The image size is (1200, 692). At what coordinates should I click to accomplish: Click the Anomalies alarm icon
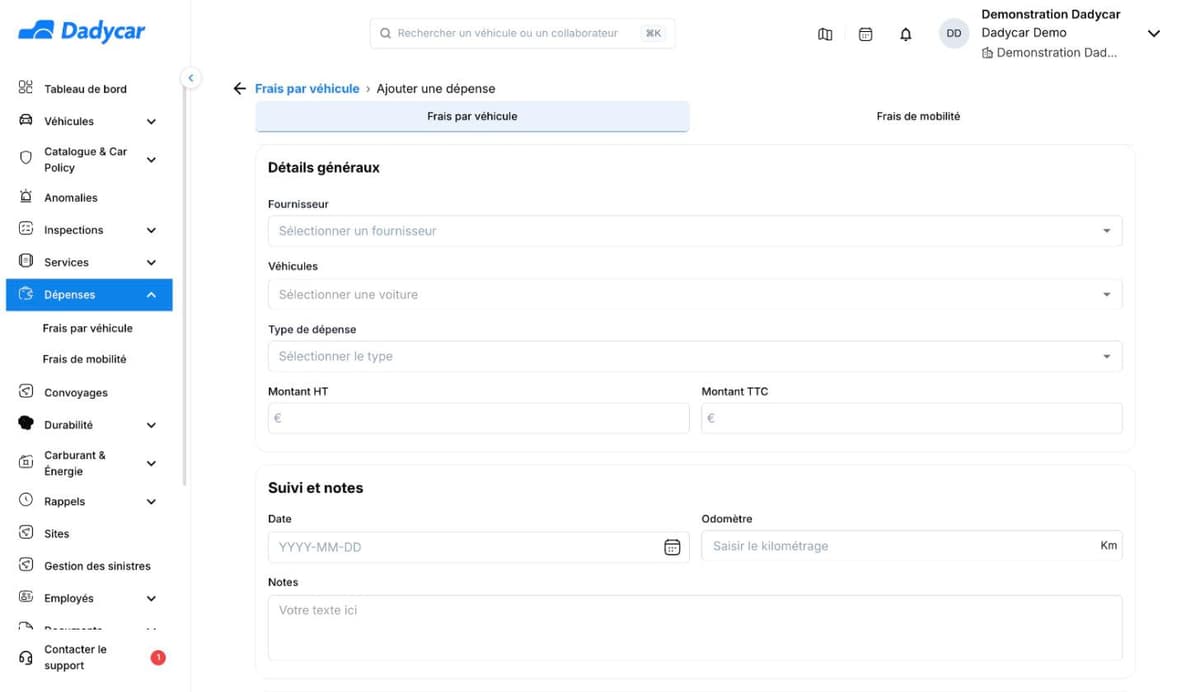(26, 197)
